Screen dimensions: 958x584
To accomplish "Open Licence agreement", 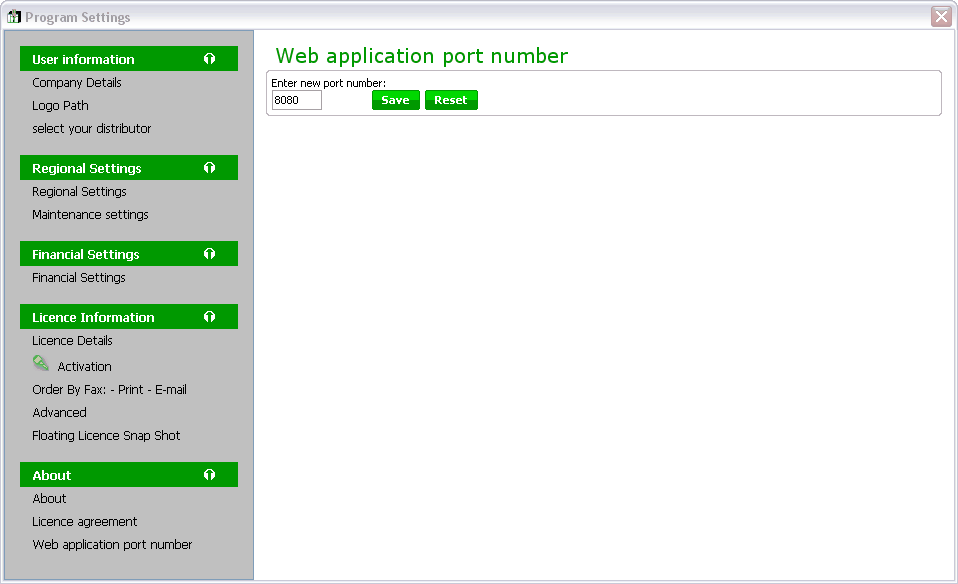I will click(x=85, y=522).
